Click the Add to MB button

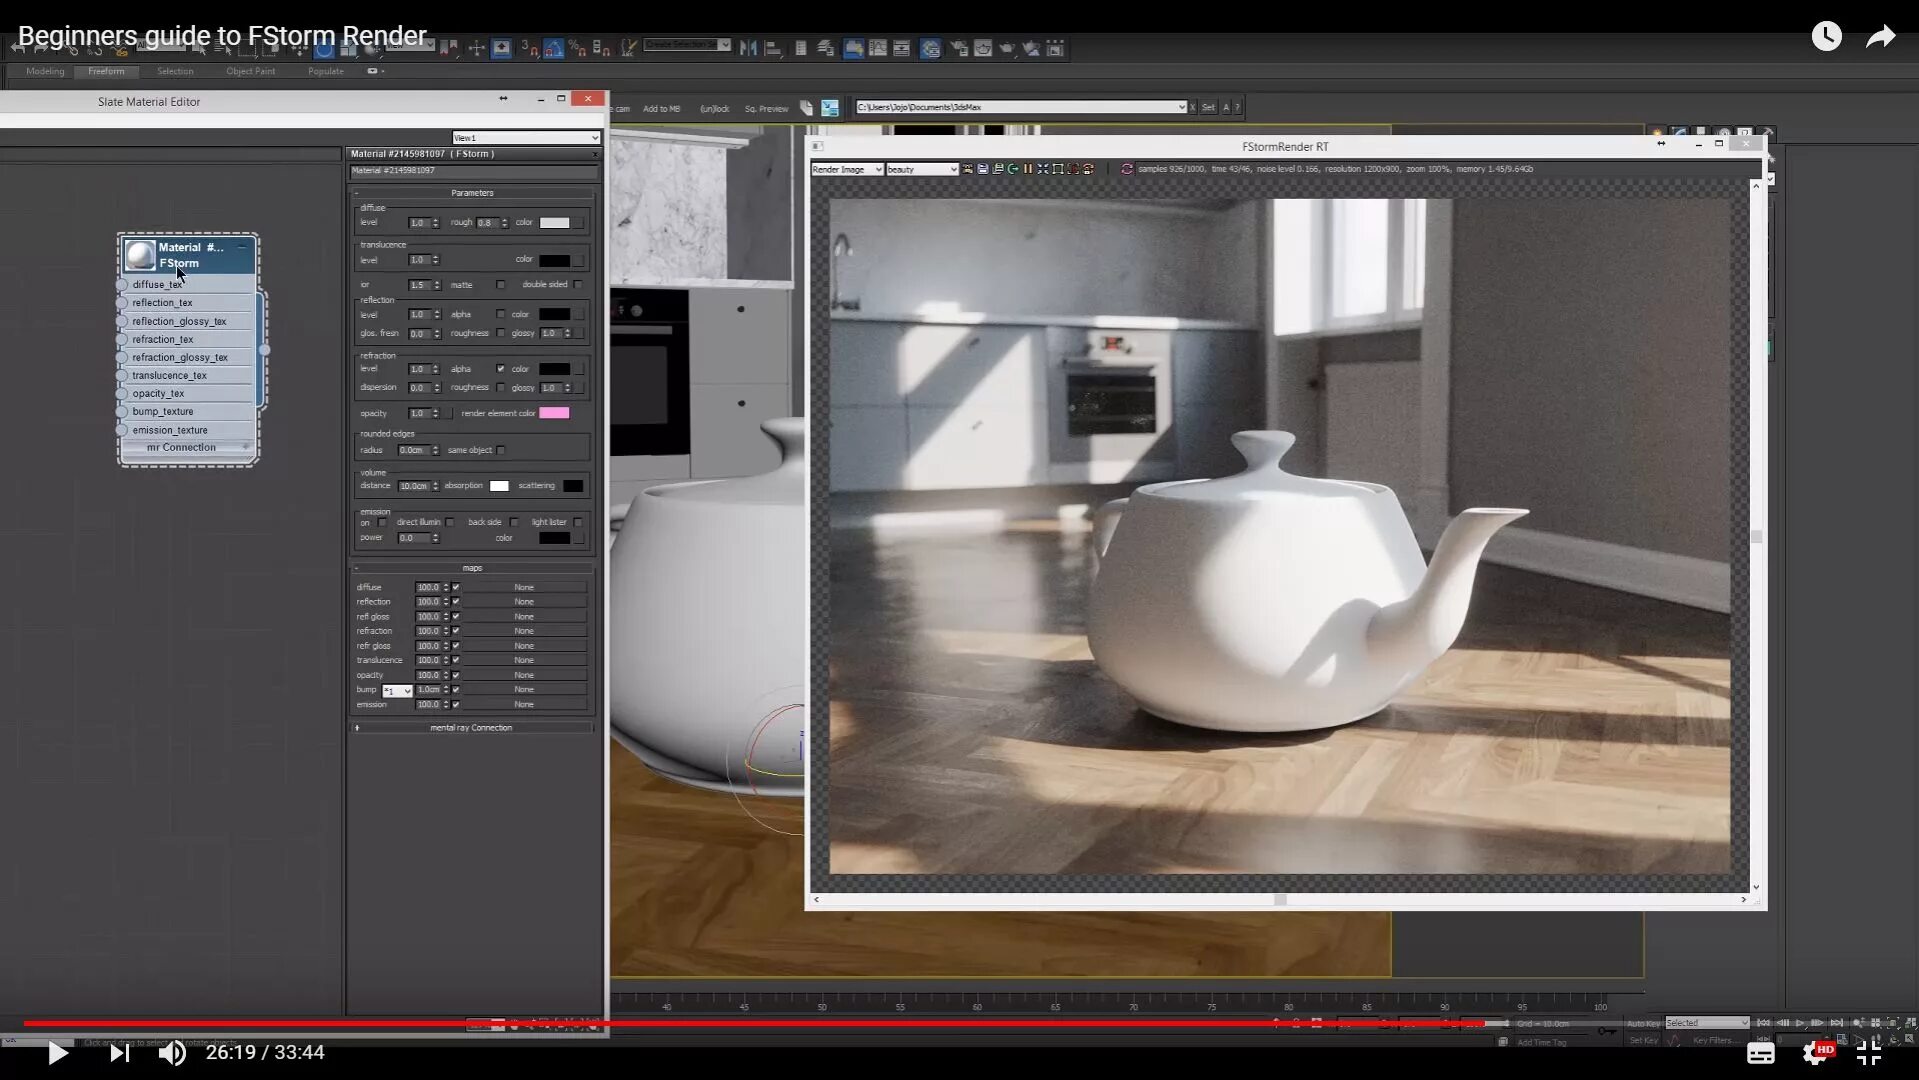point(661,108)
